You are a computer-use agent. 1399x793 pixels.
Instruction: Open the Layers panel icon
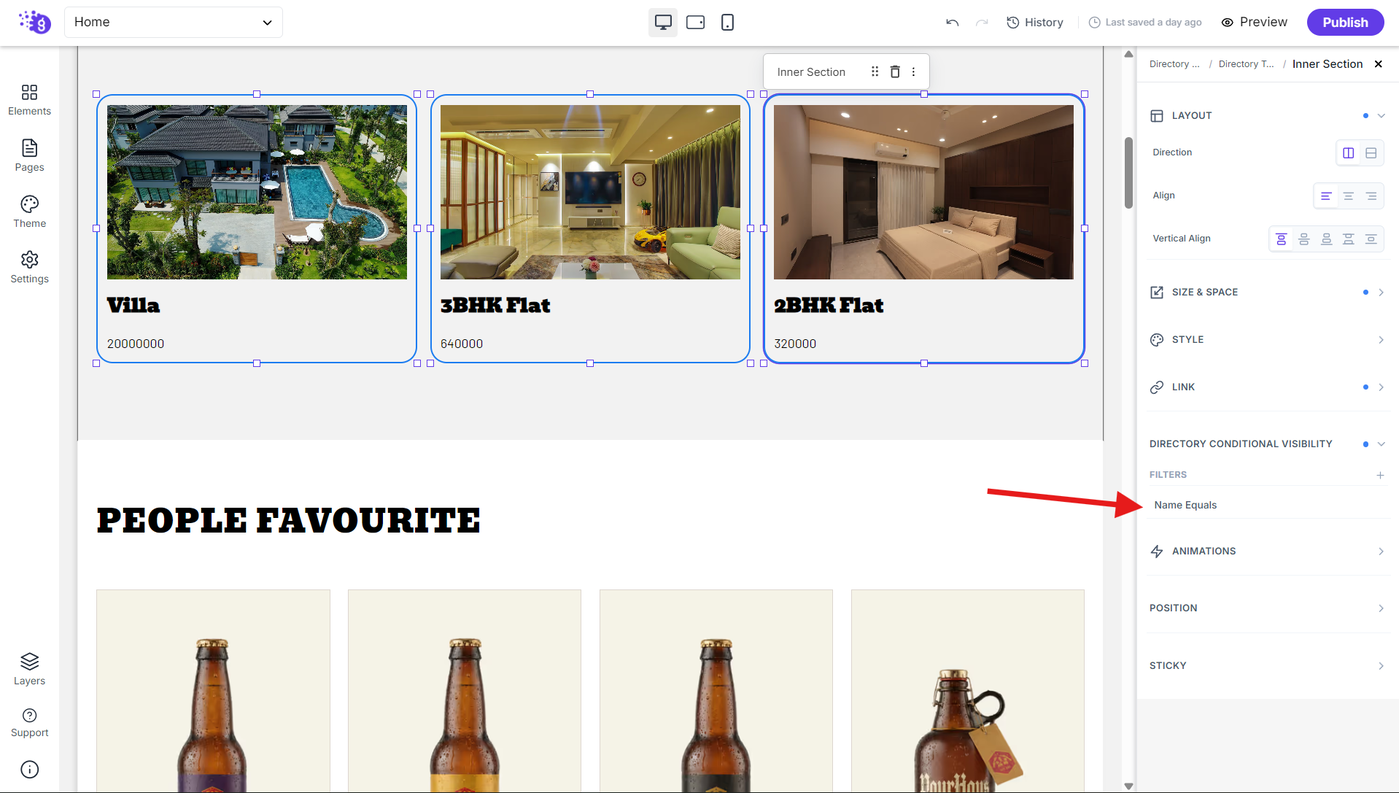tap(29, 669)
